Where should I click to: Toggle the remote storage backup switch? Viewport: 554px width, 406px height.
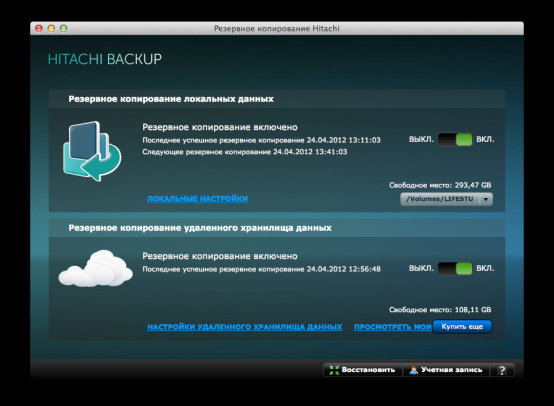coord(455,269)
